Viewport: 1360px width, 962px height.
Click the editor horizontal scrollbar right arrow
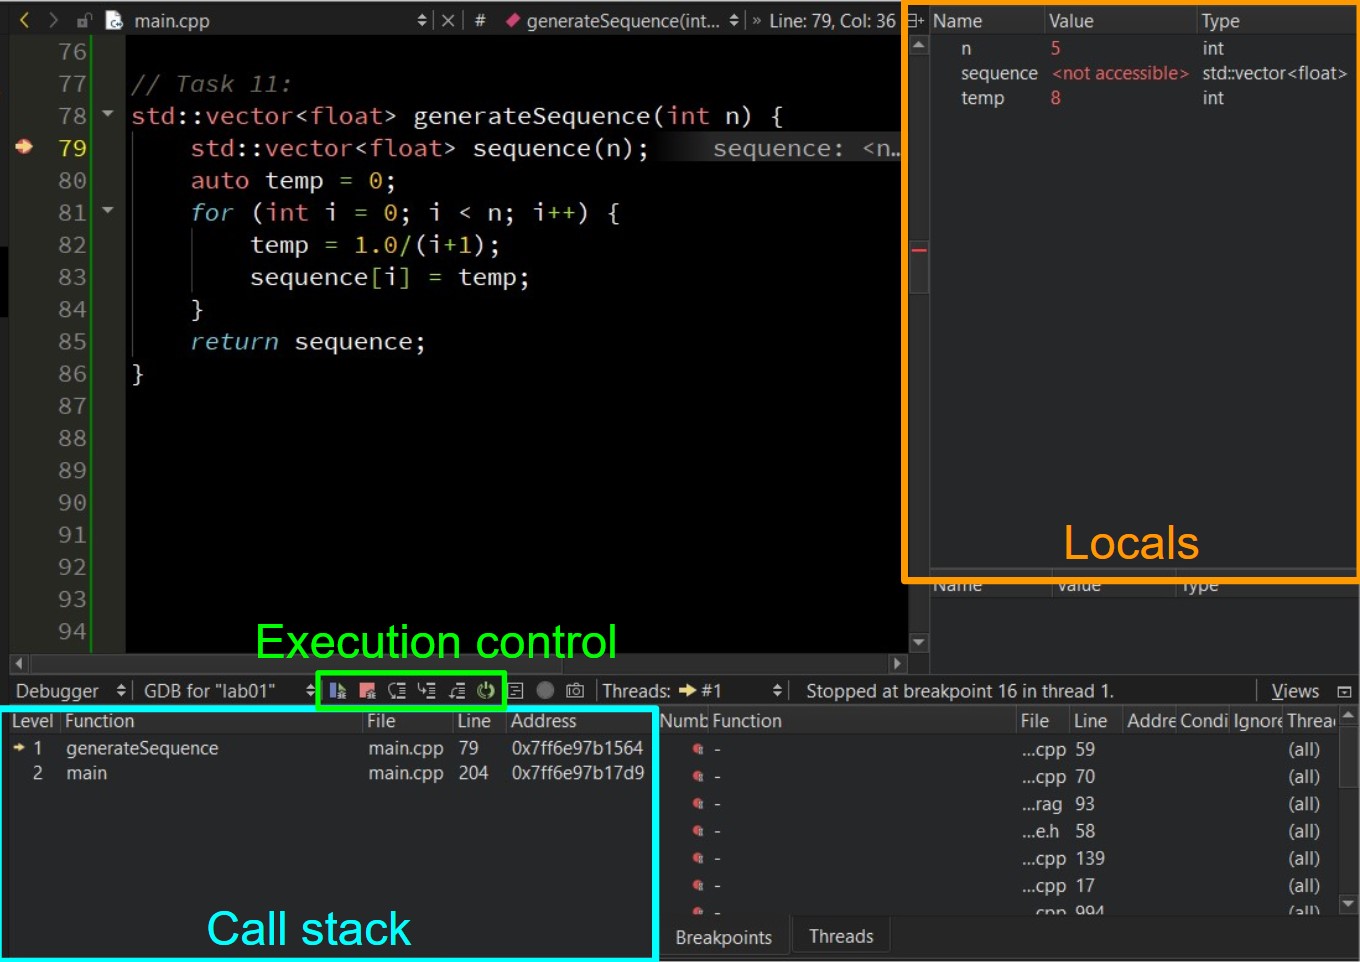pyautogui.click(x=897, y=663)
